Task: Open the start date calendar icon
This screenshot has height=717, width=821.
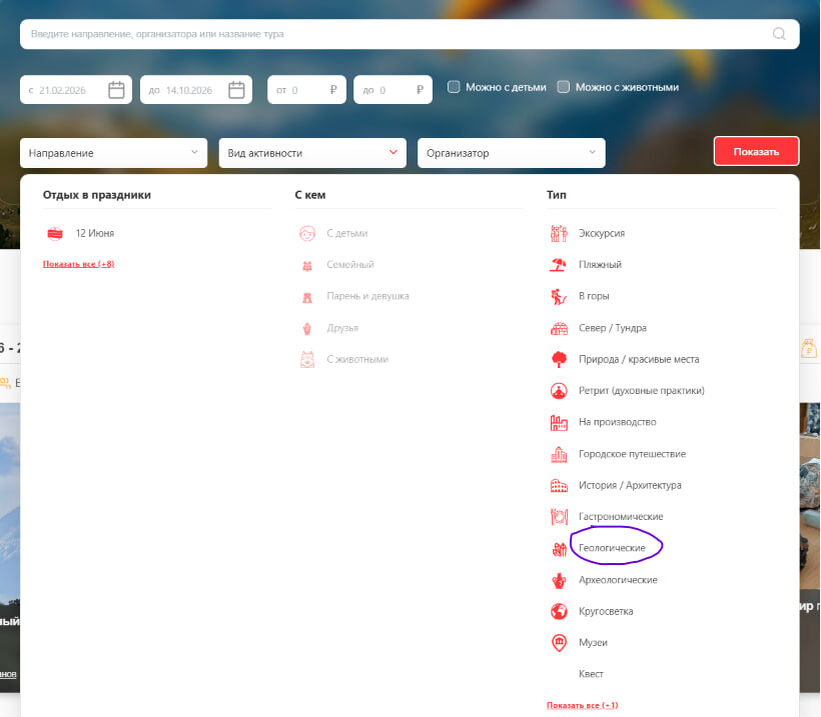Action: tap(116, 90)
